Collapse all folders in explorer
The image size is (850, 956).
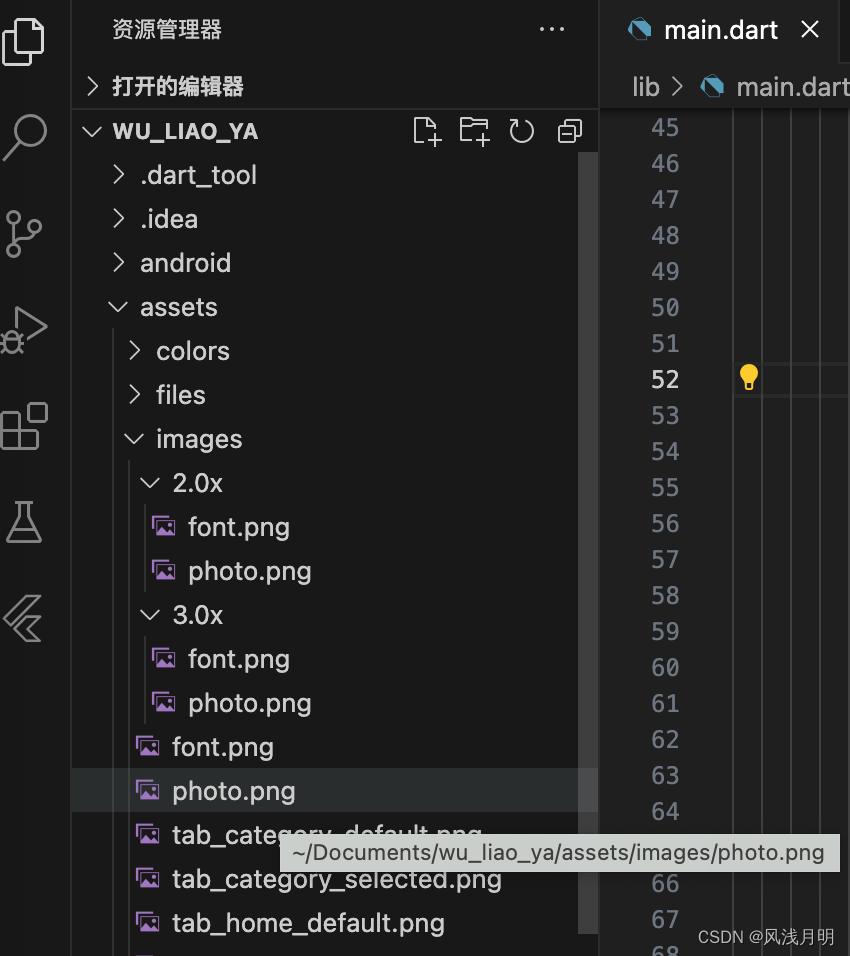click(x=570, y=131)
